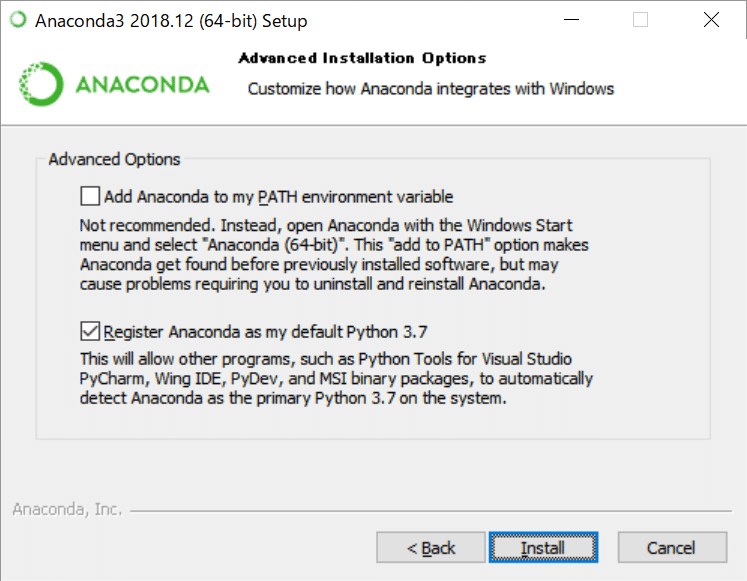Screen dimensions: 747x581
Task: Close the setup window with the X
Action: pos(711,20)
